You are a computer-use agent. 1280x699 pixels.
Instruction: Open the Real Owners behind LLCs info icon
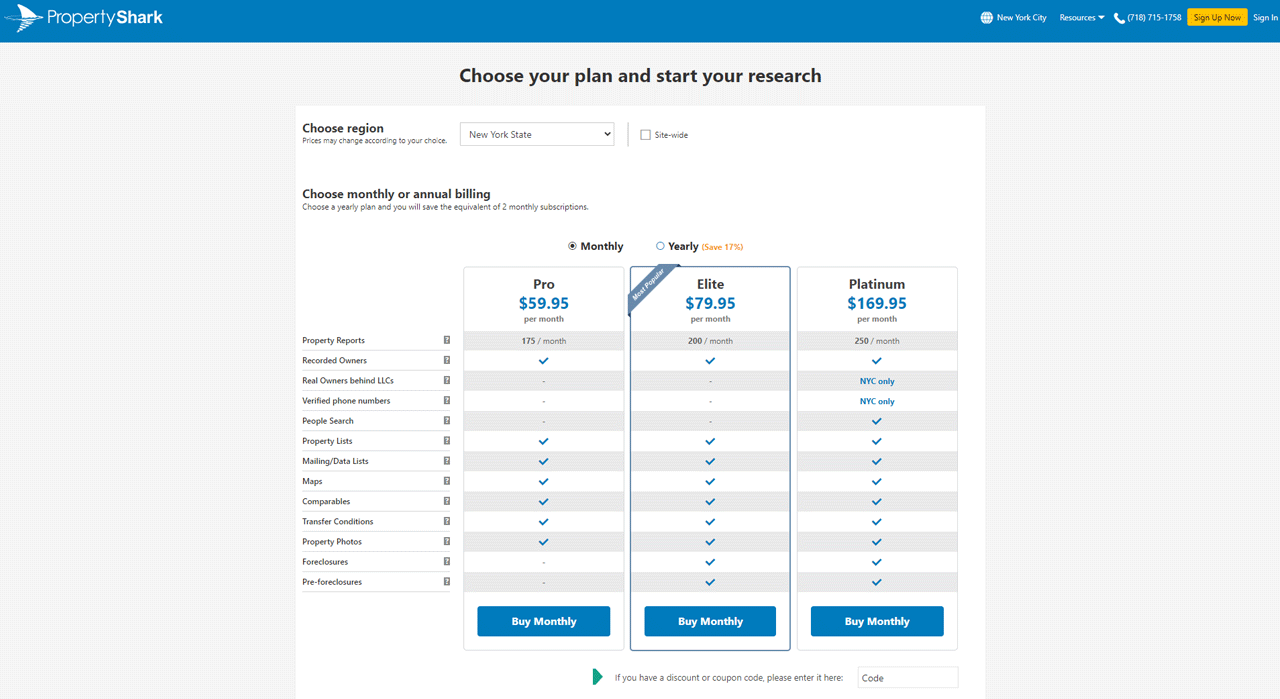[446, 380]
